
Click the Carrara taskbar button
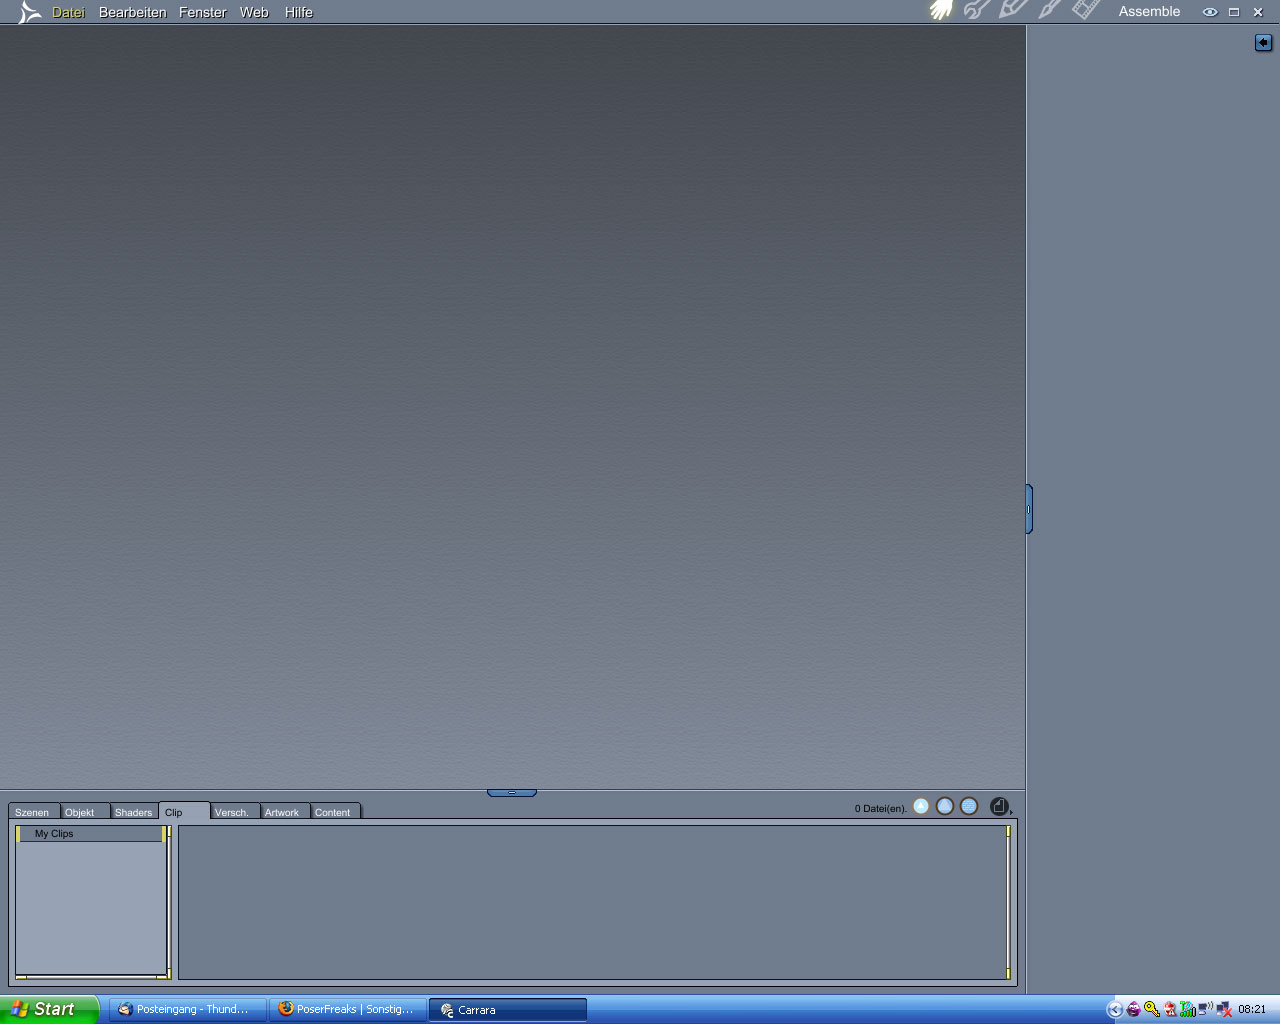click(508, 1010)
